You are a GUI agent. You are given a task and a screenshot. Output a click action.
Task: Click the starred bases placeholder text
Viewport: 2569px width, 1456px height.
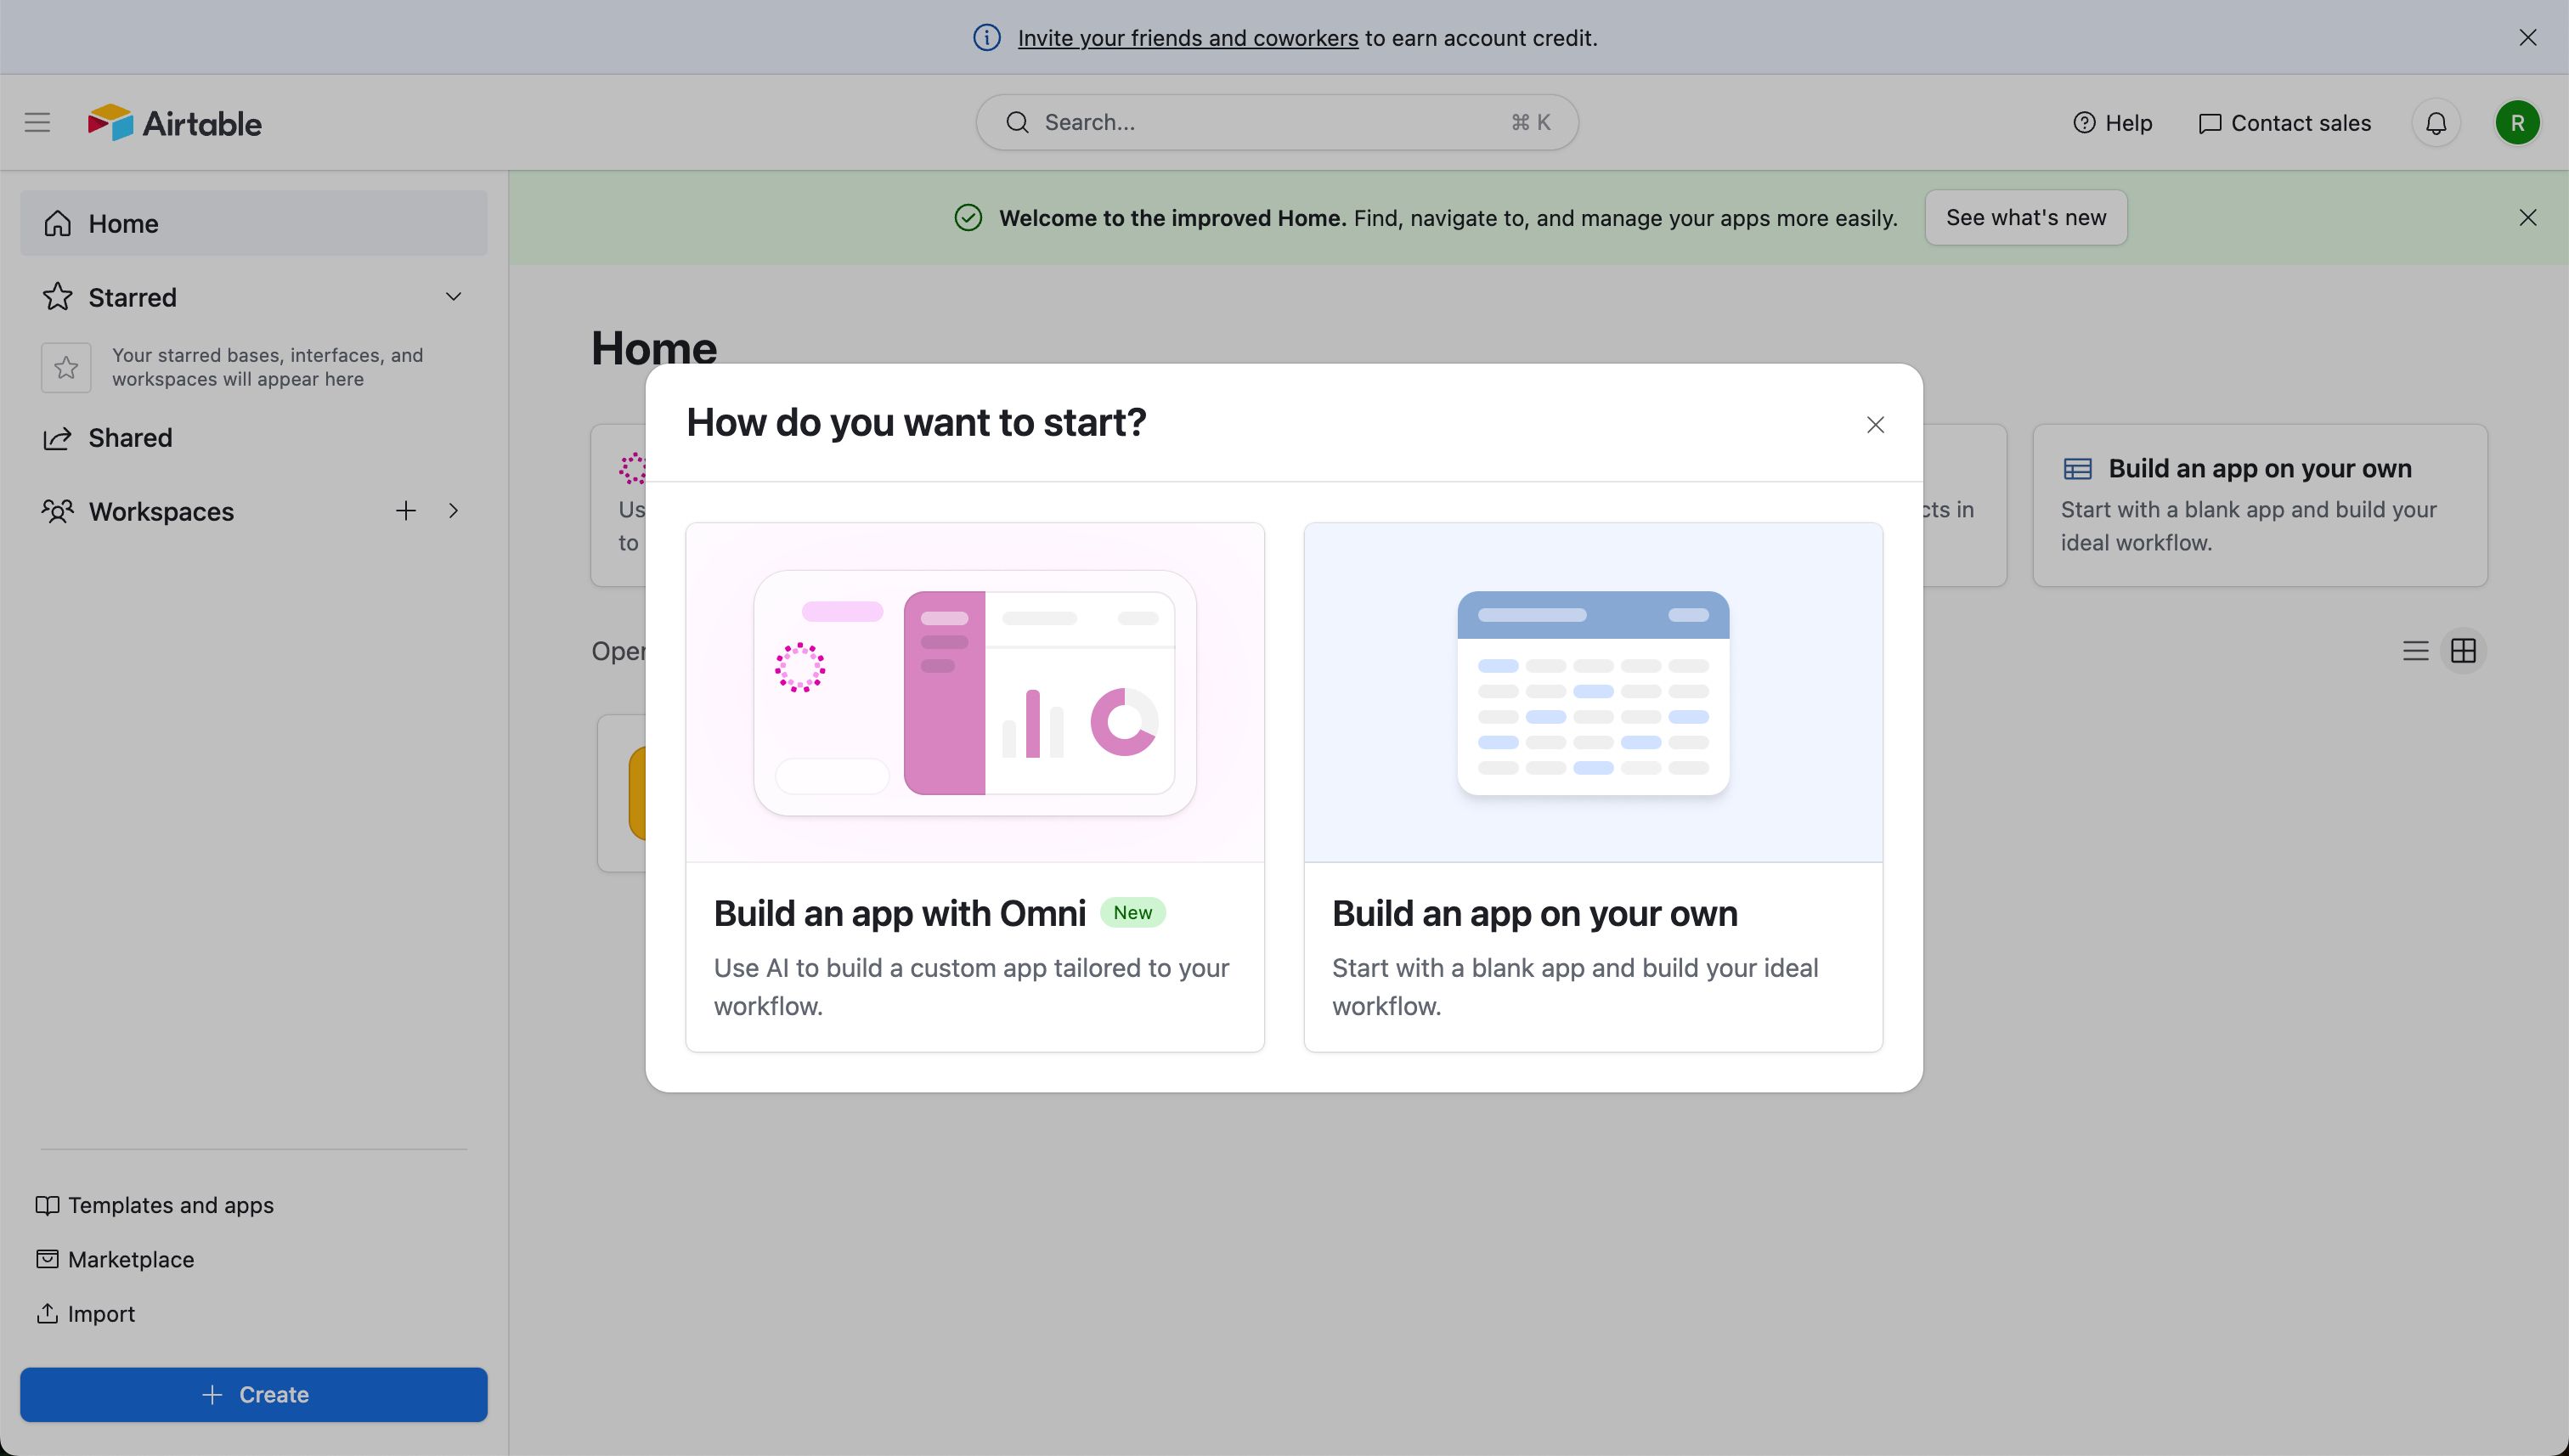267,367
